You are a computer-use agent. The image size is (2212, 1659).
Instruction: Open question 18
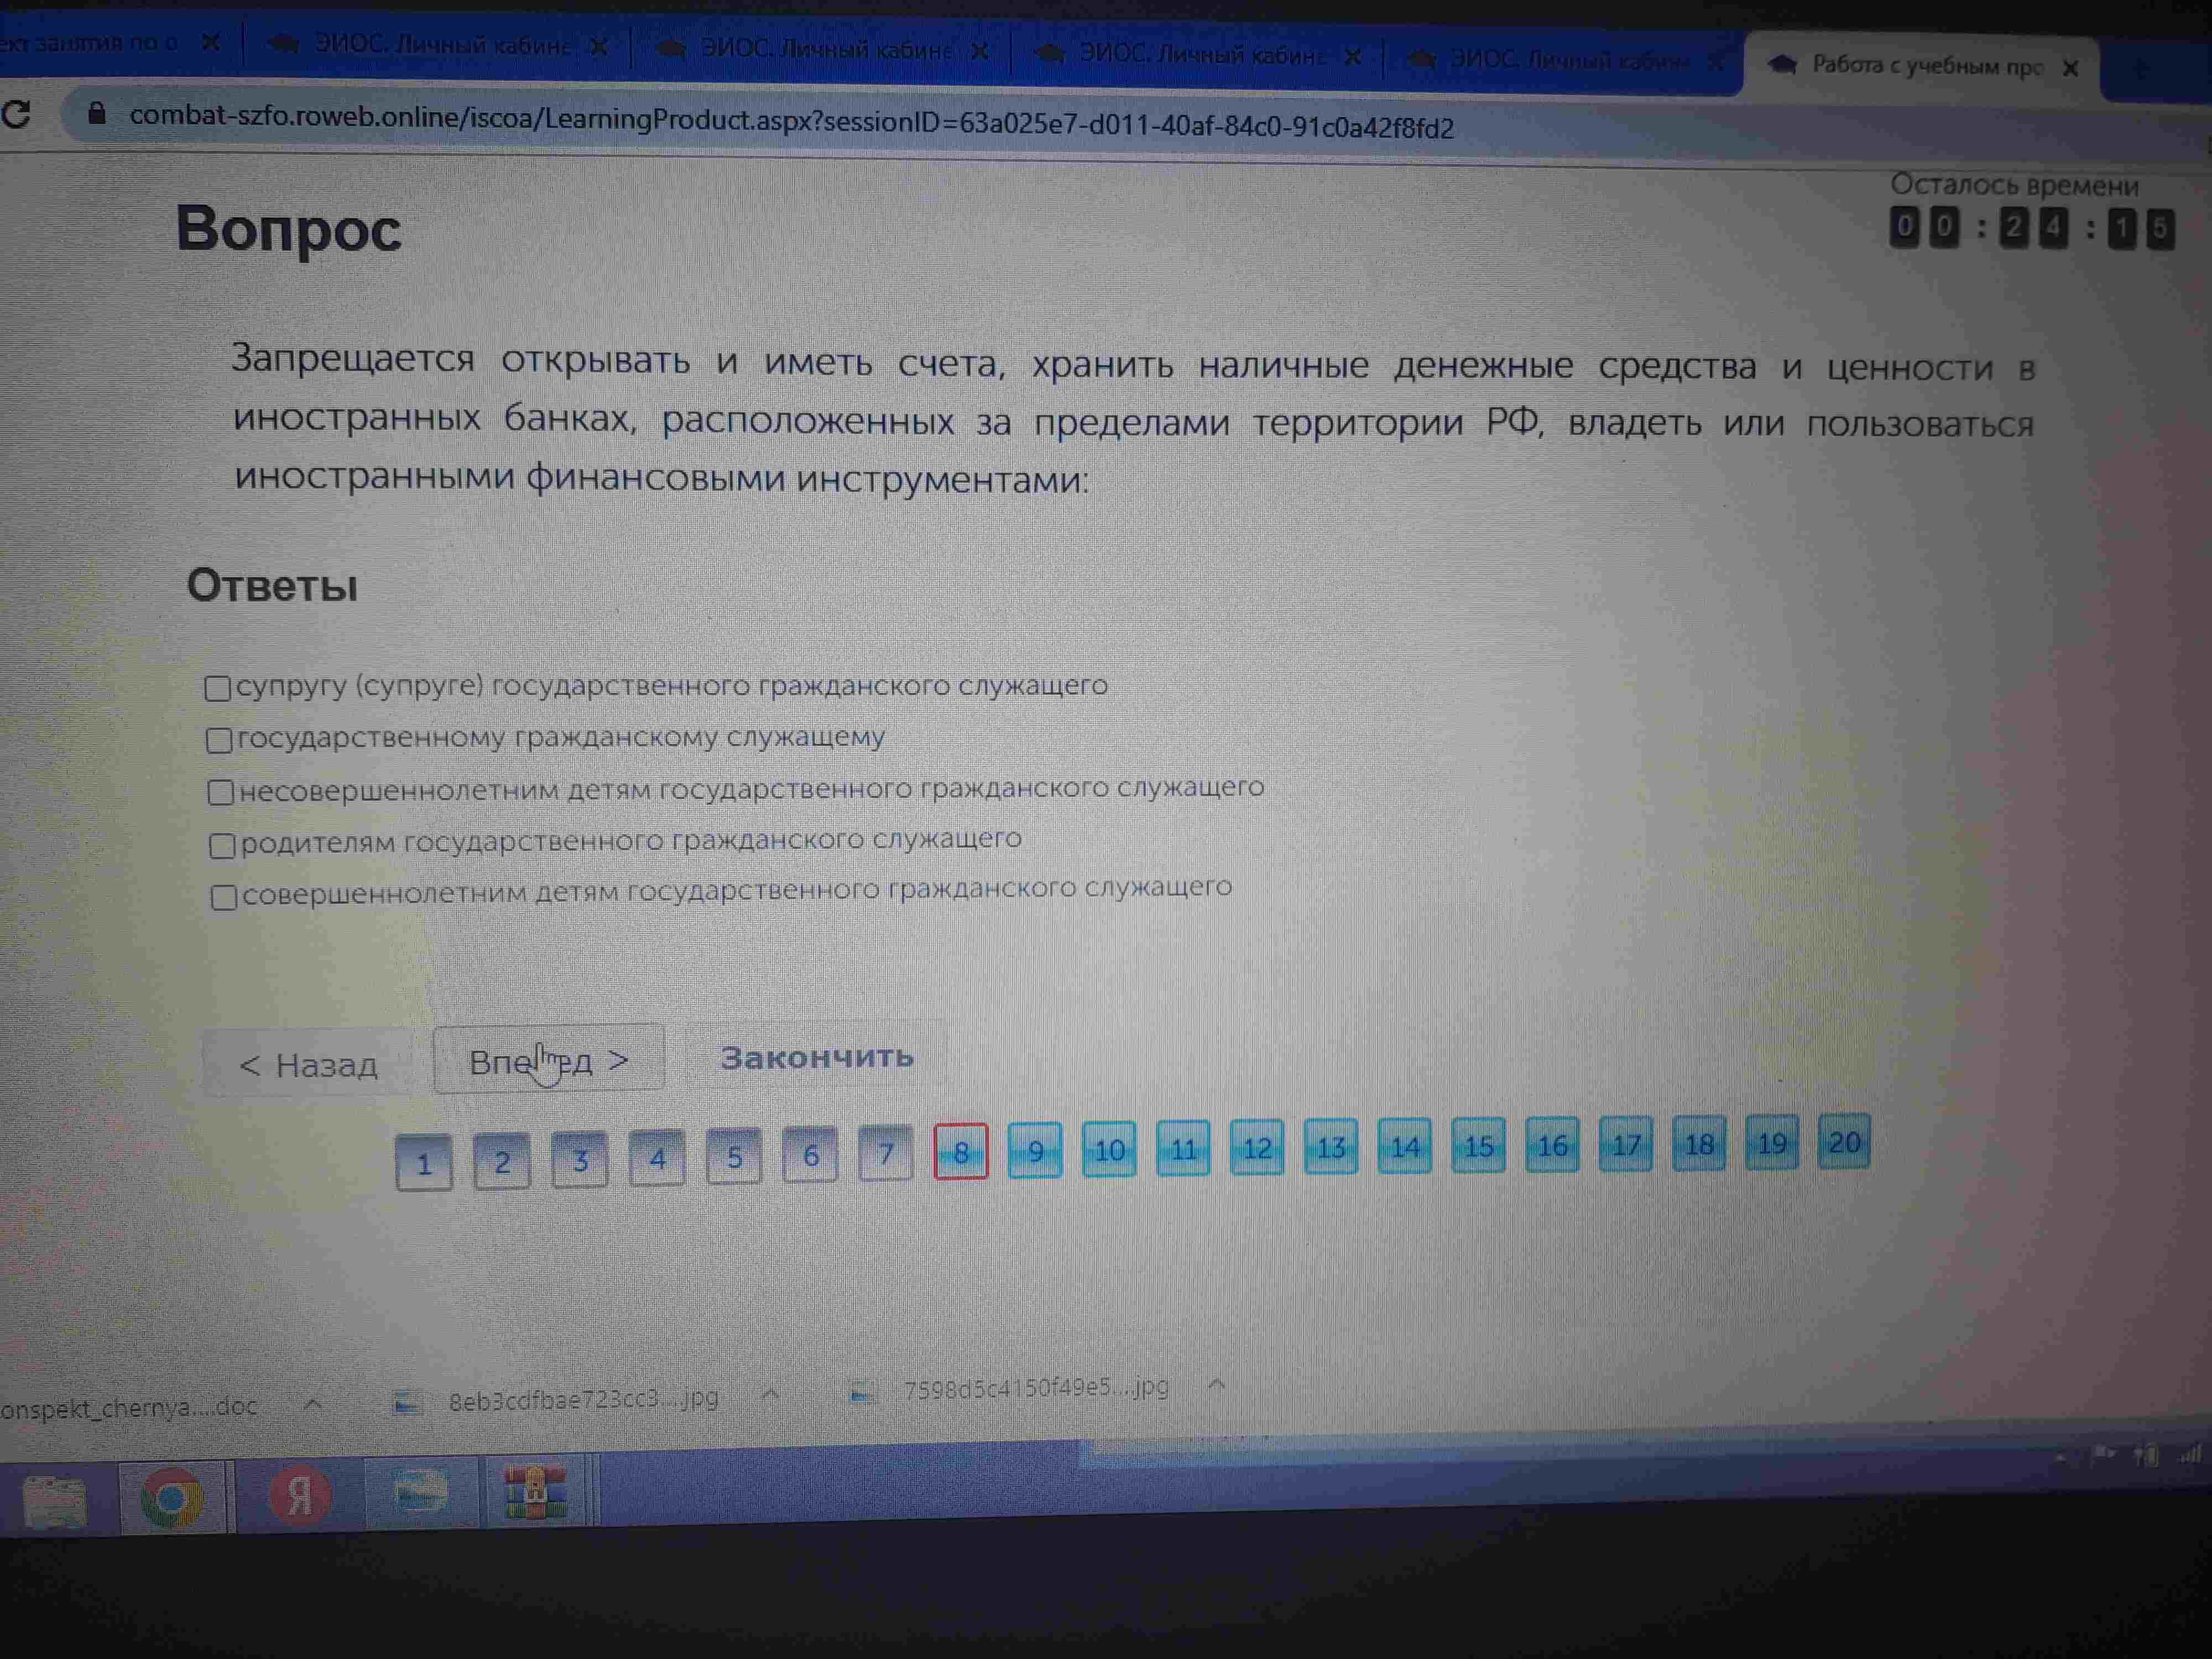click(1699, 1143)
